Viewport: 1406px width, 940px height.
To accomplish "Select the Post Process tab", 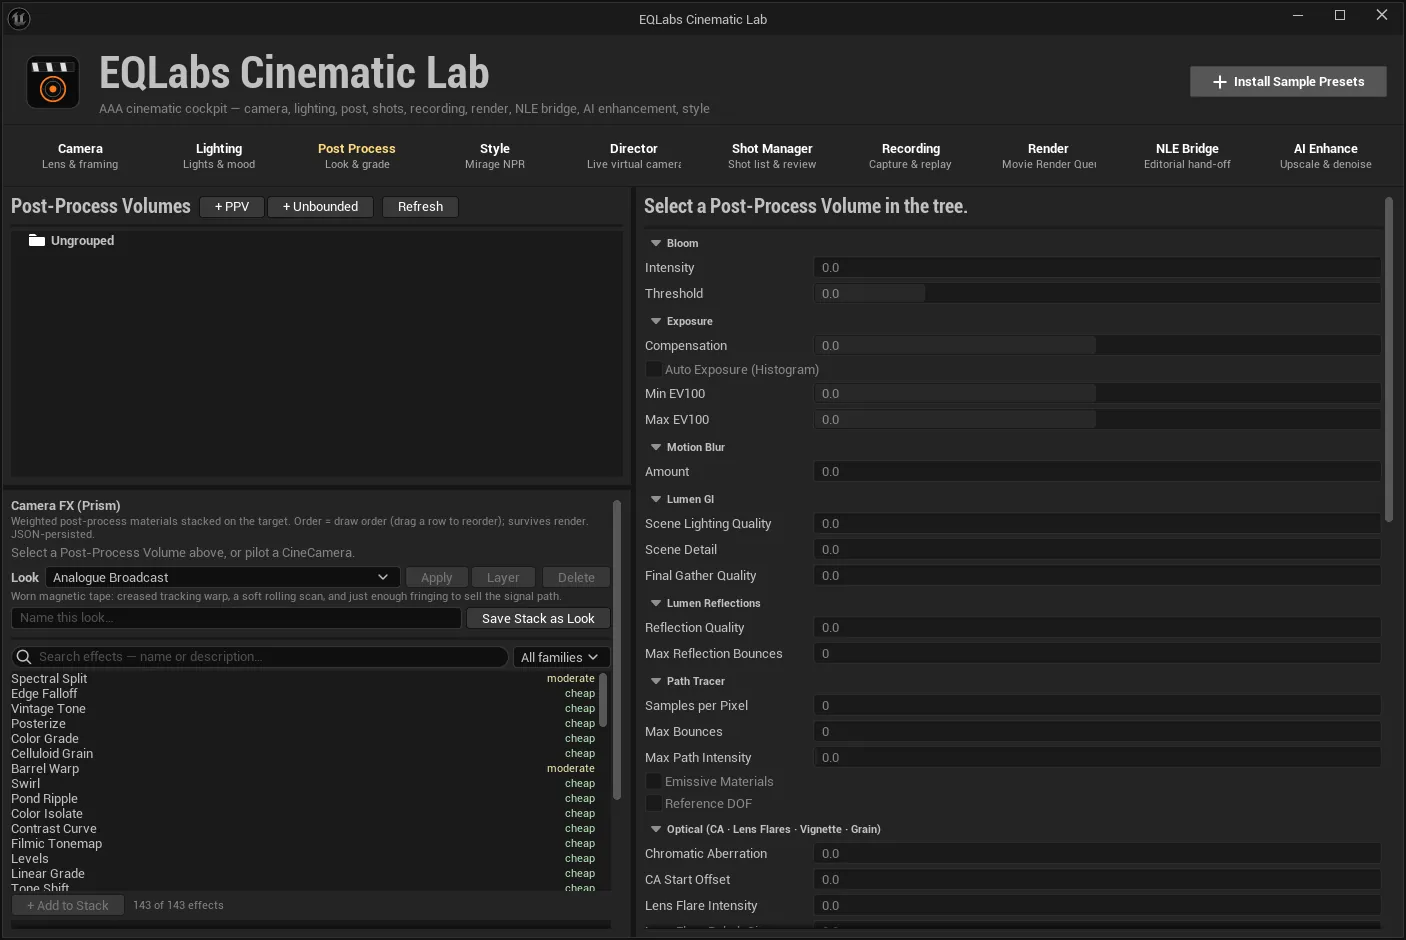I will pos(357,156).
